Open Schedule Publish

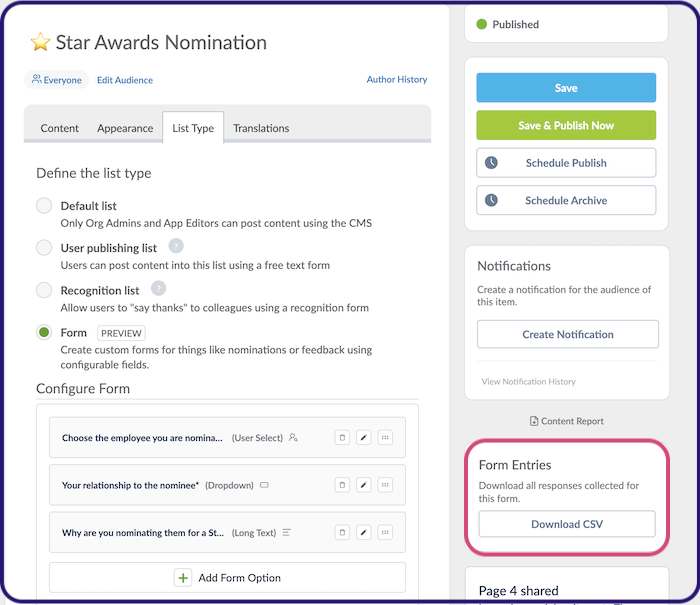click(x=566, y=163)
